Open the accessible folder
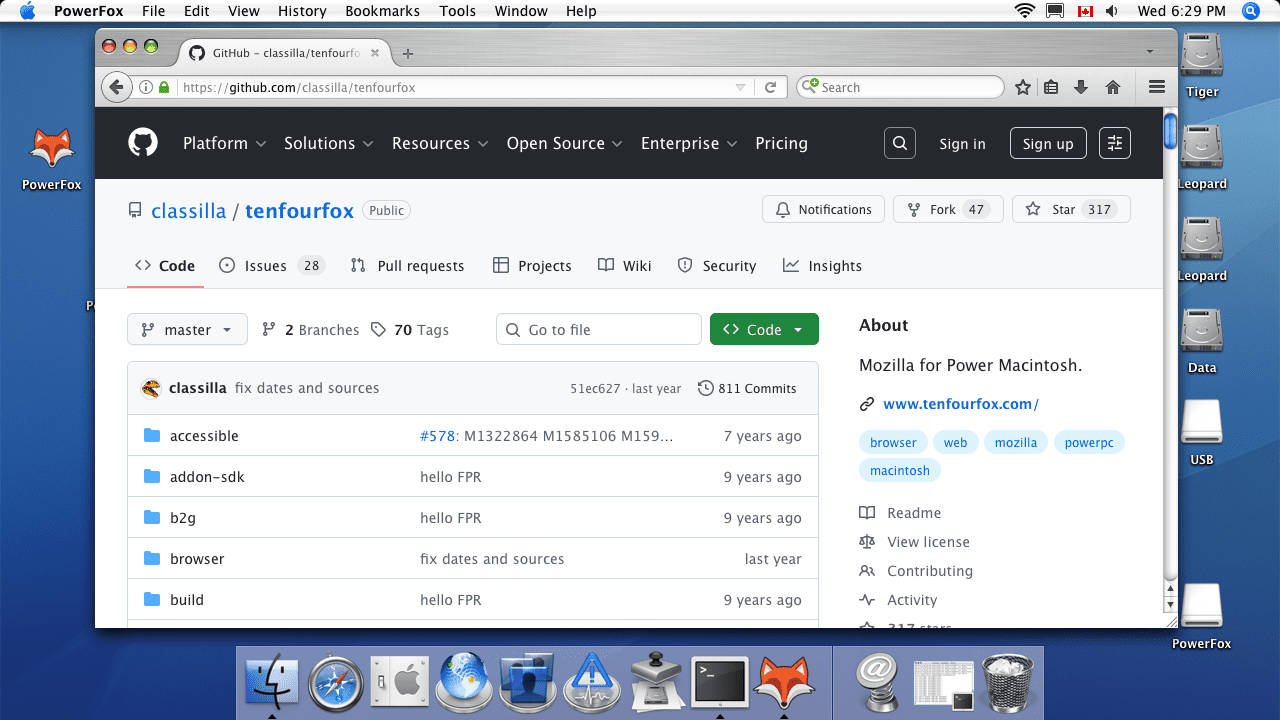Image resolution: width=1280 pixels, height=720 pixels. click(x=204, y=436)
